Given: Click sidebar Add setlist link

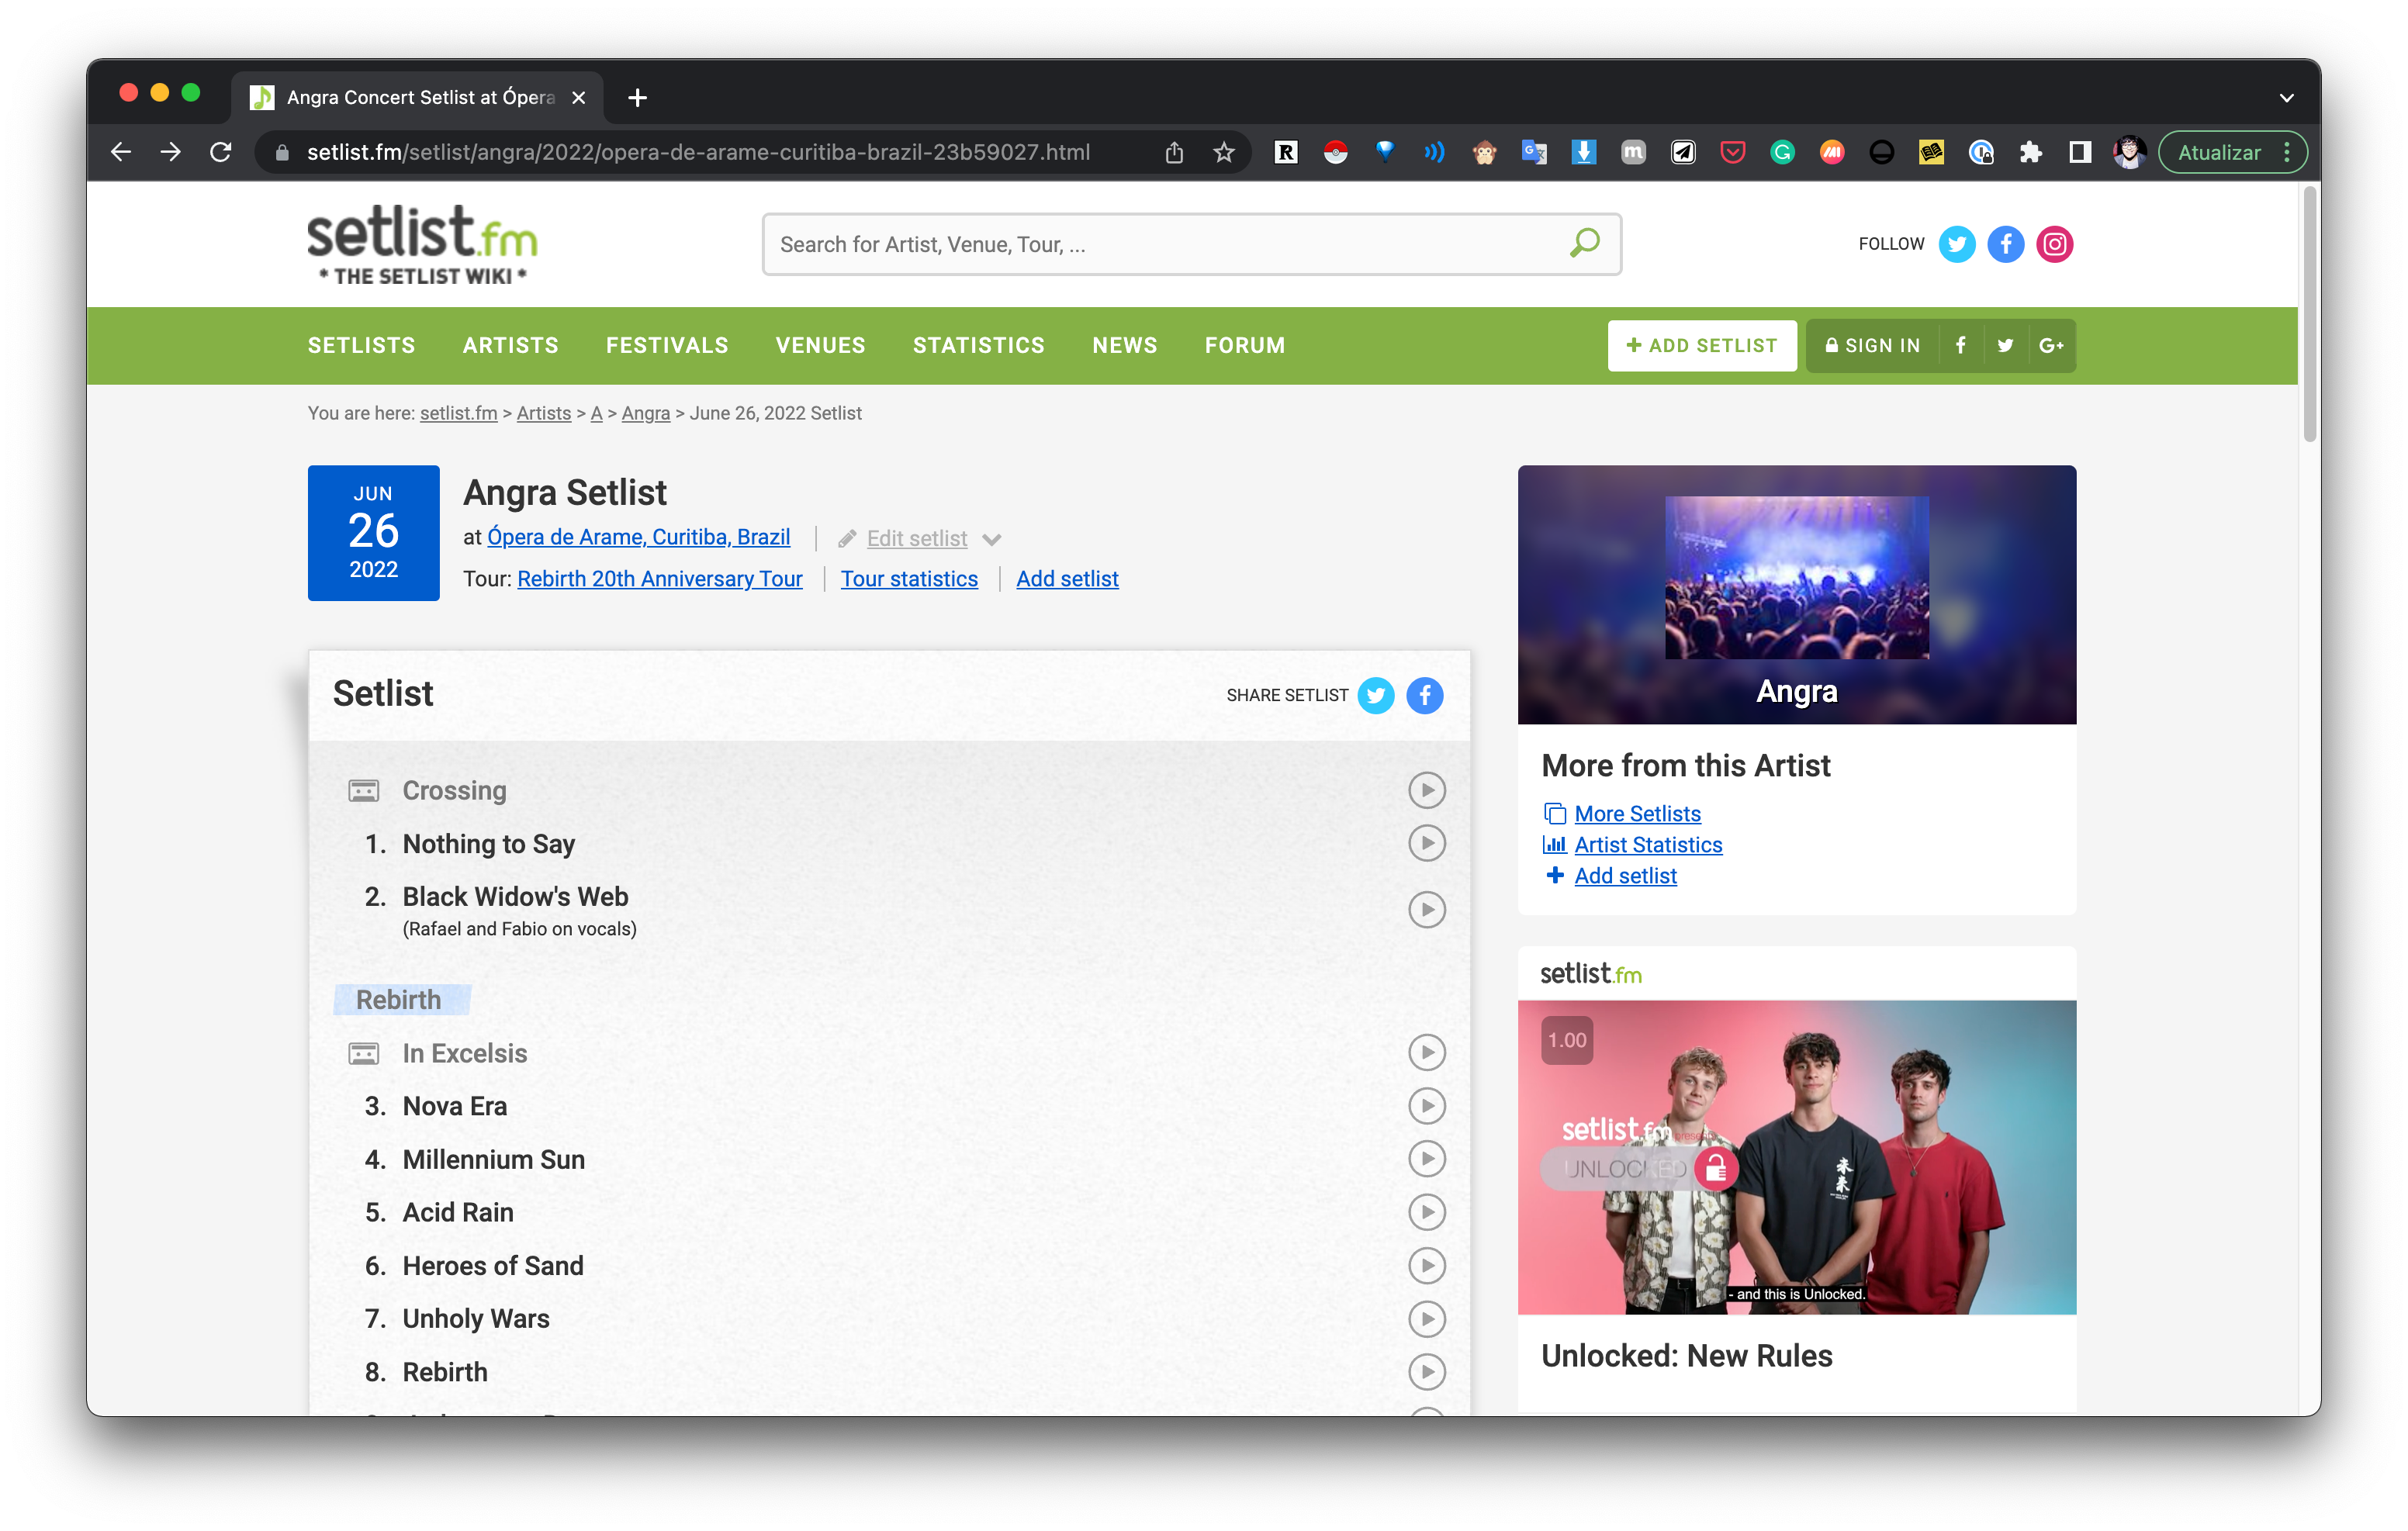Looking at the screenshot, I should (x=1625, y=875).
